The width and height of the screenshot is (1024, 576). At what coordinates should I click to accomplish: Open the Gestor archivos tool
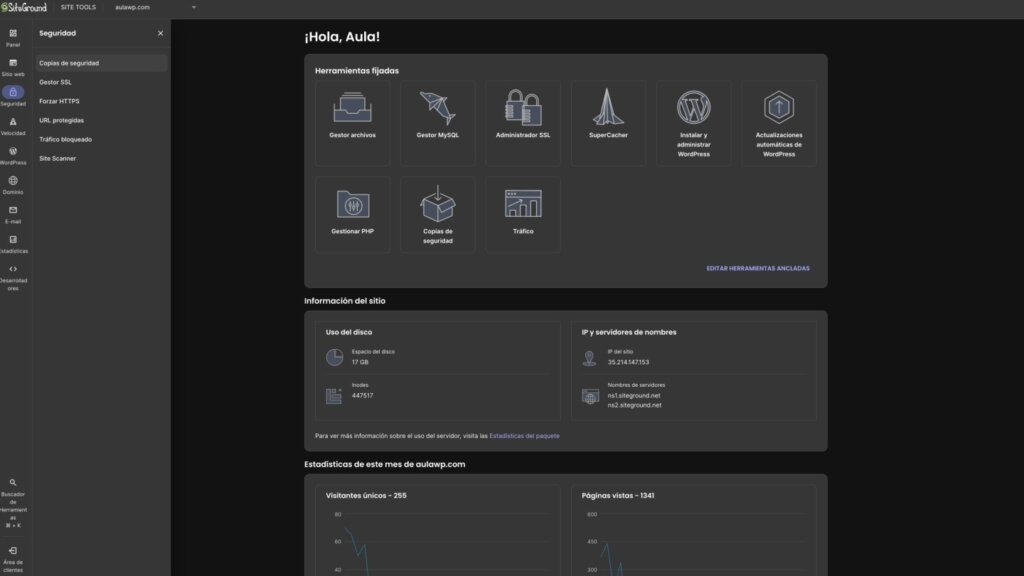click(353, 123)
